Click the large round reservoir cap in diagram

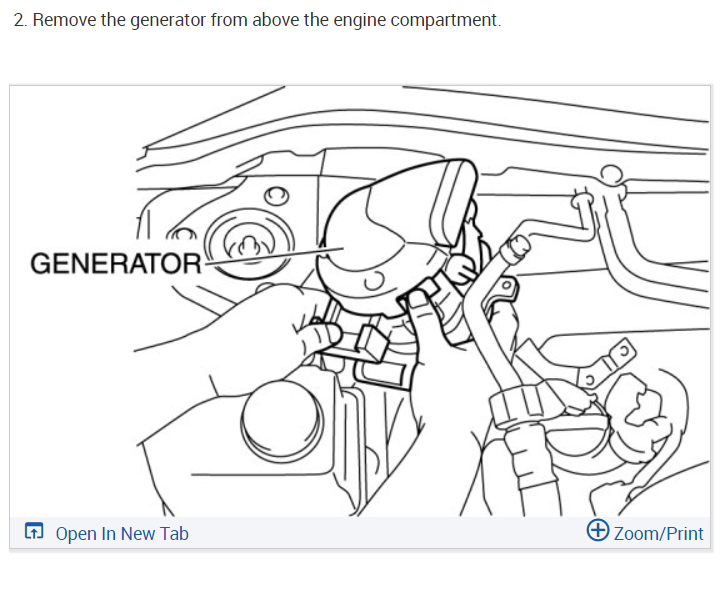click(x=282, y=420)
